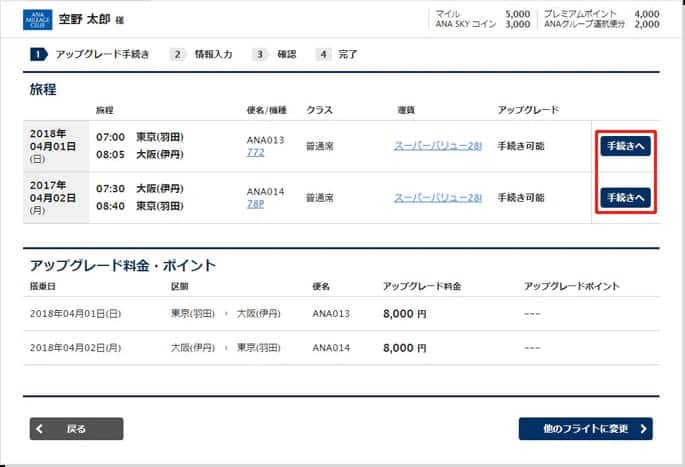Click 他のフライトに変更 button
685x467 pixels.
tap(585, 429)
